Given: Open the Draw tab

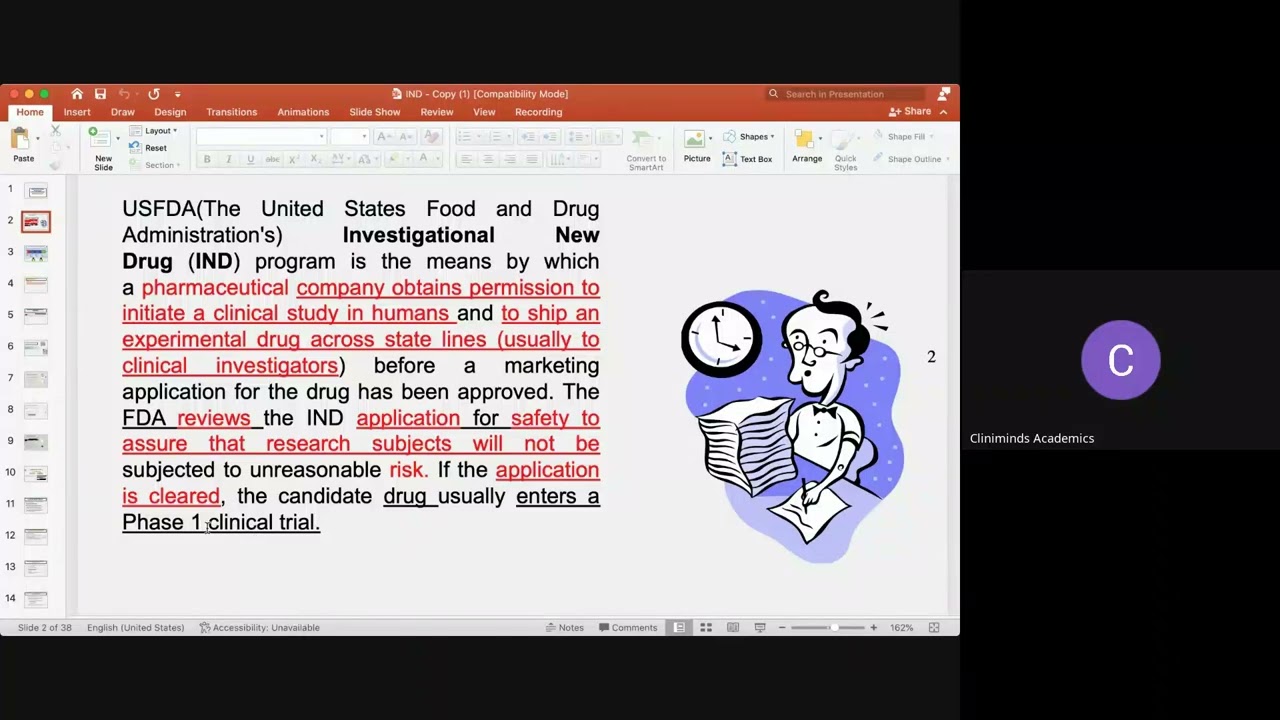Looking at the screenshot, I should click(122, 112).
